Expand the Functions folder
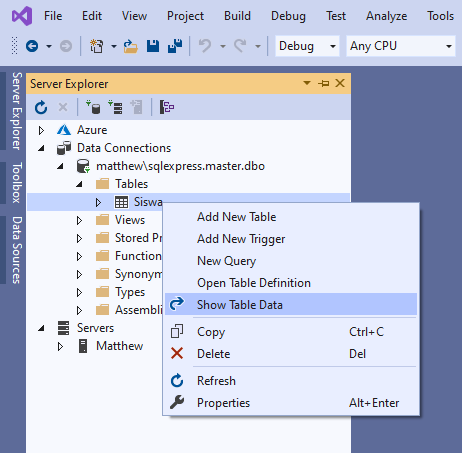The width and height of the screenshot is (462, 453). point(79,256)
